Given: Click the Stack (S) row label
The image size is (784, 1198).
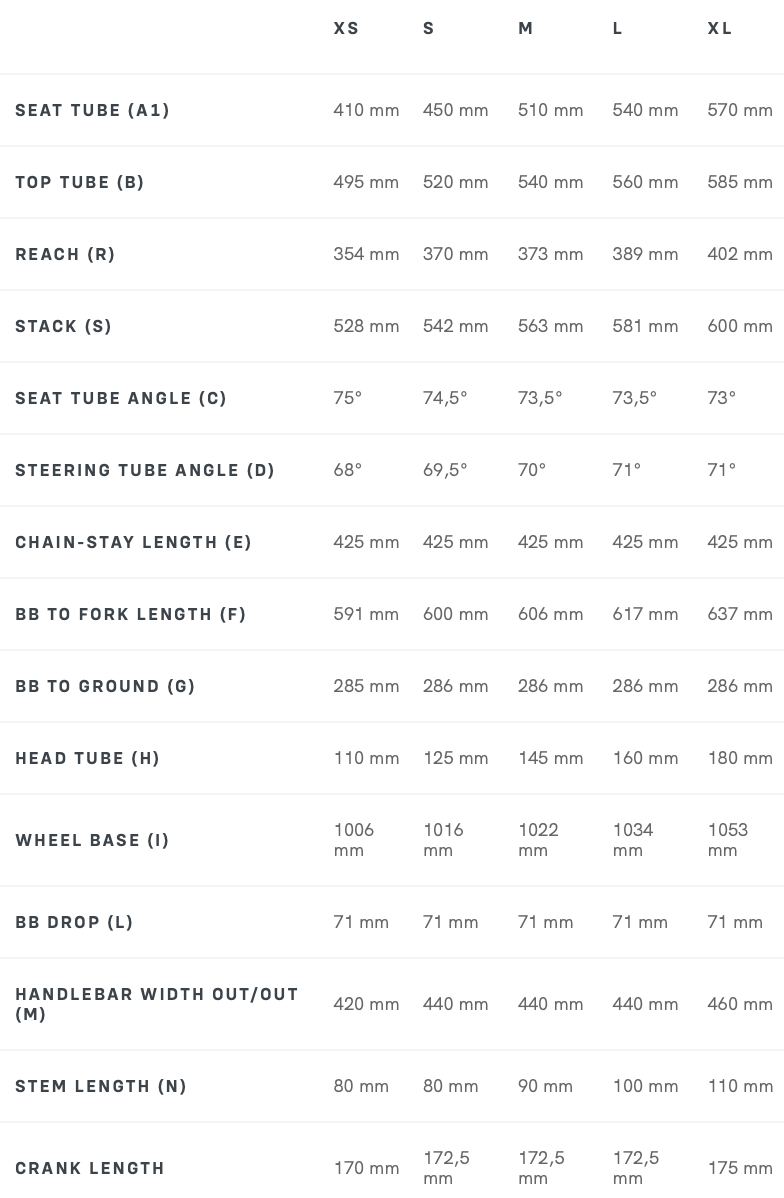Looking at the screenshot, I should point(63,326).
